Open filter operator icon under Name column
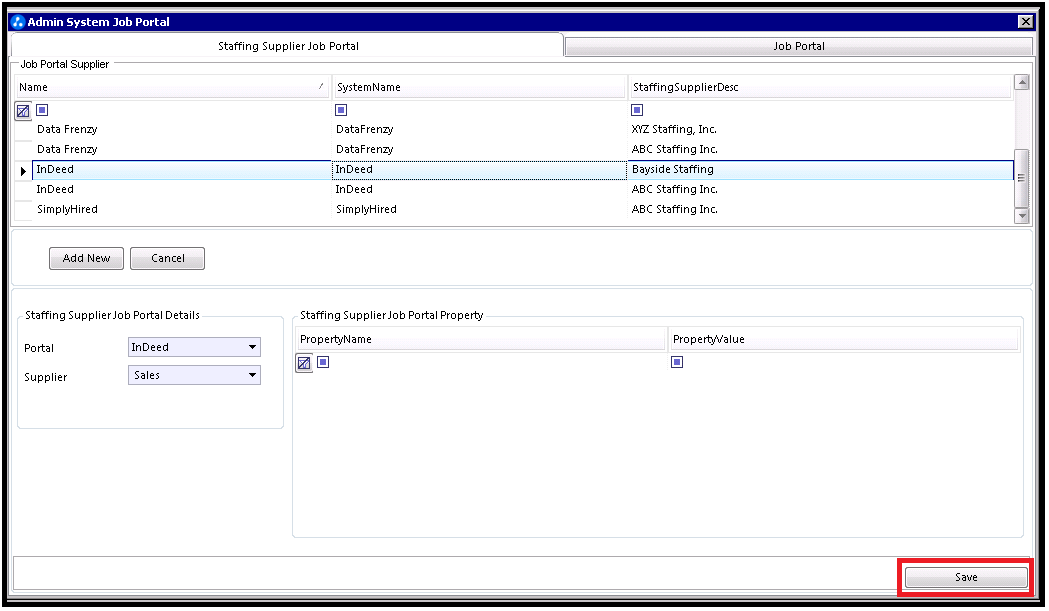Image resolution: width=1049 pixels, height=611 pixels. 42,110
